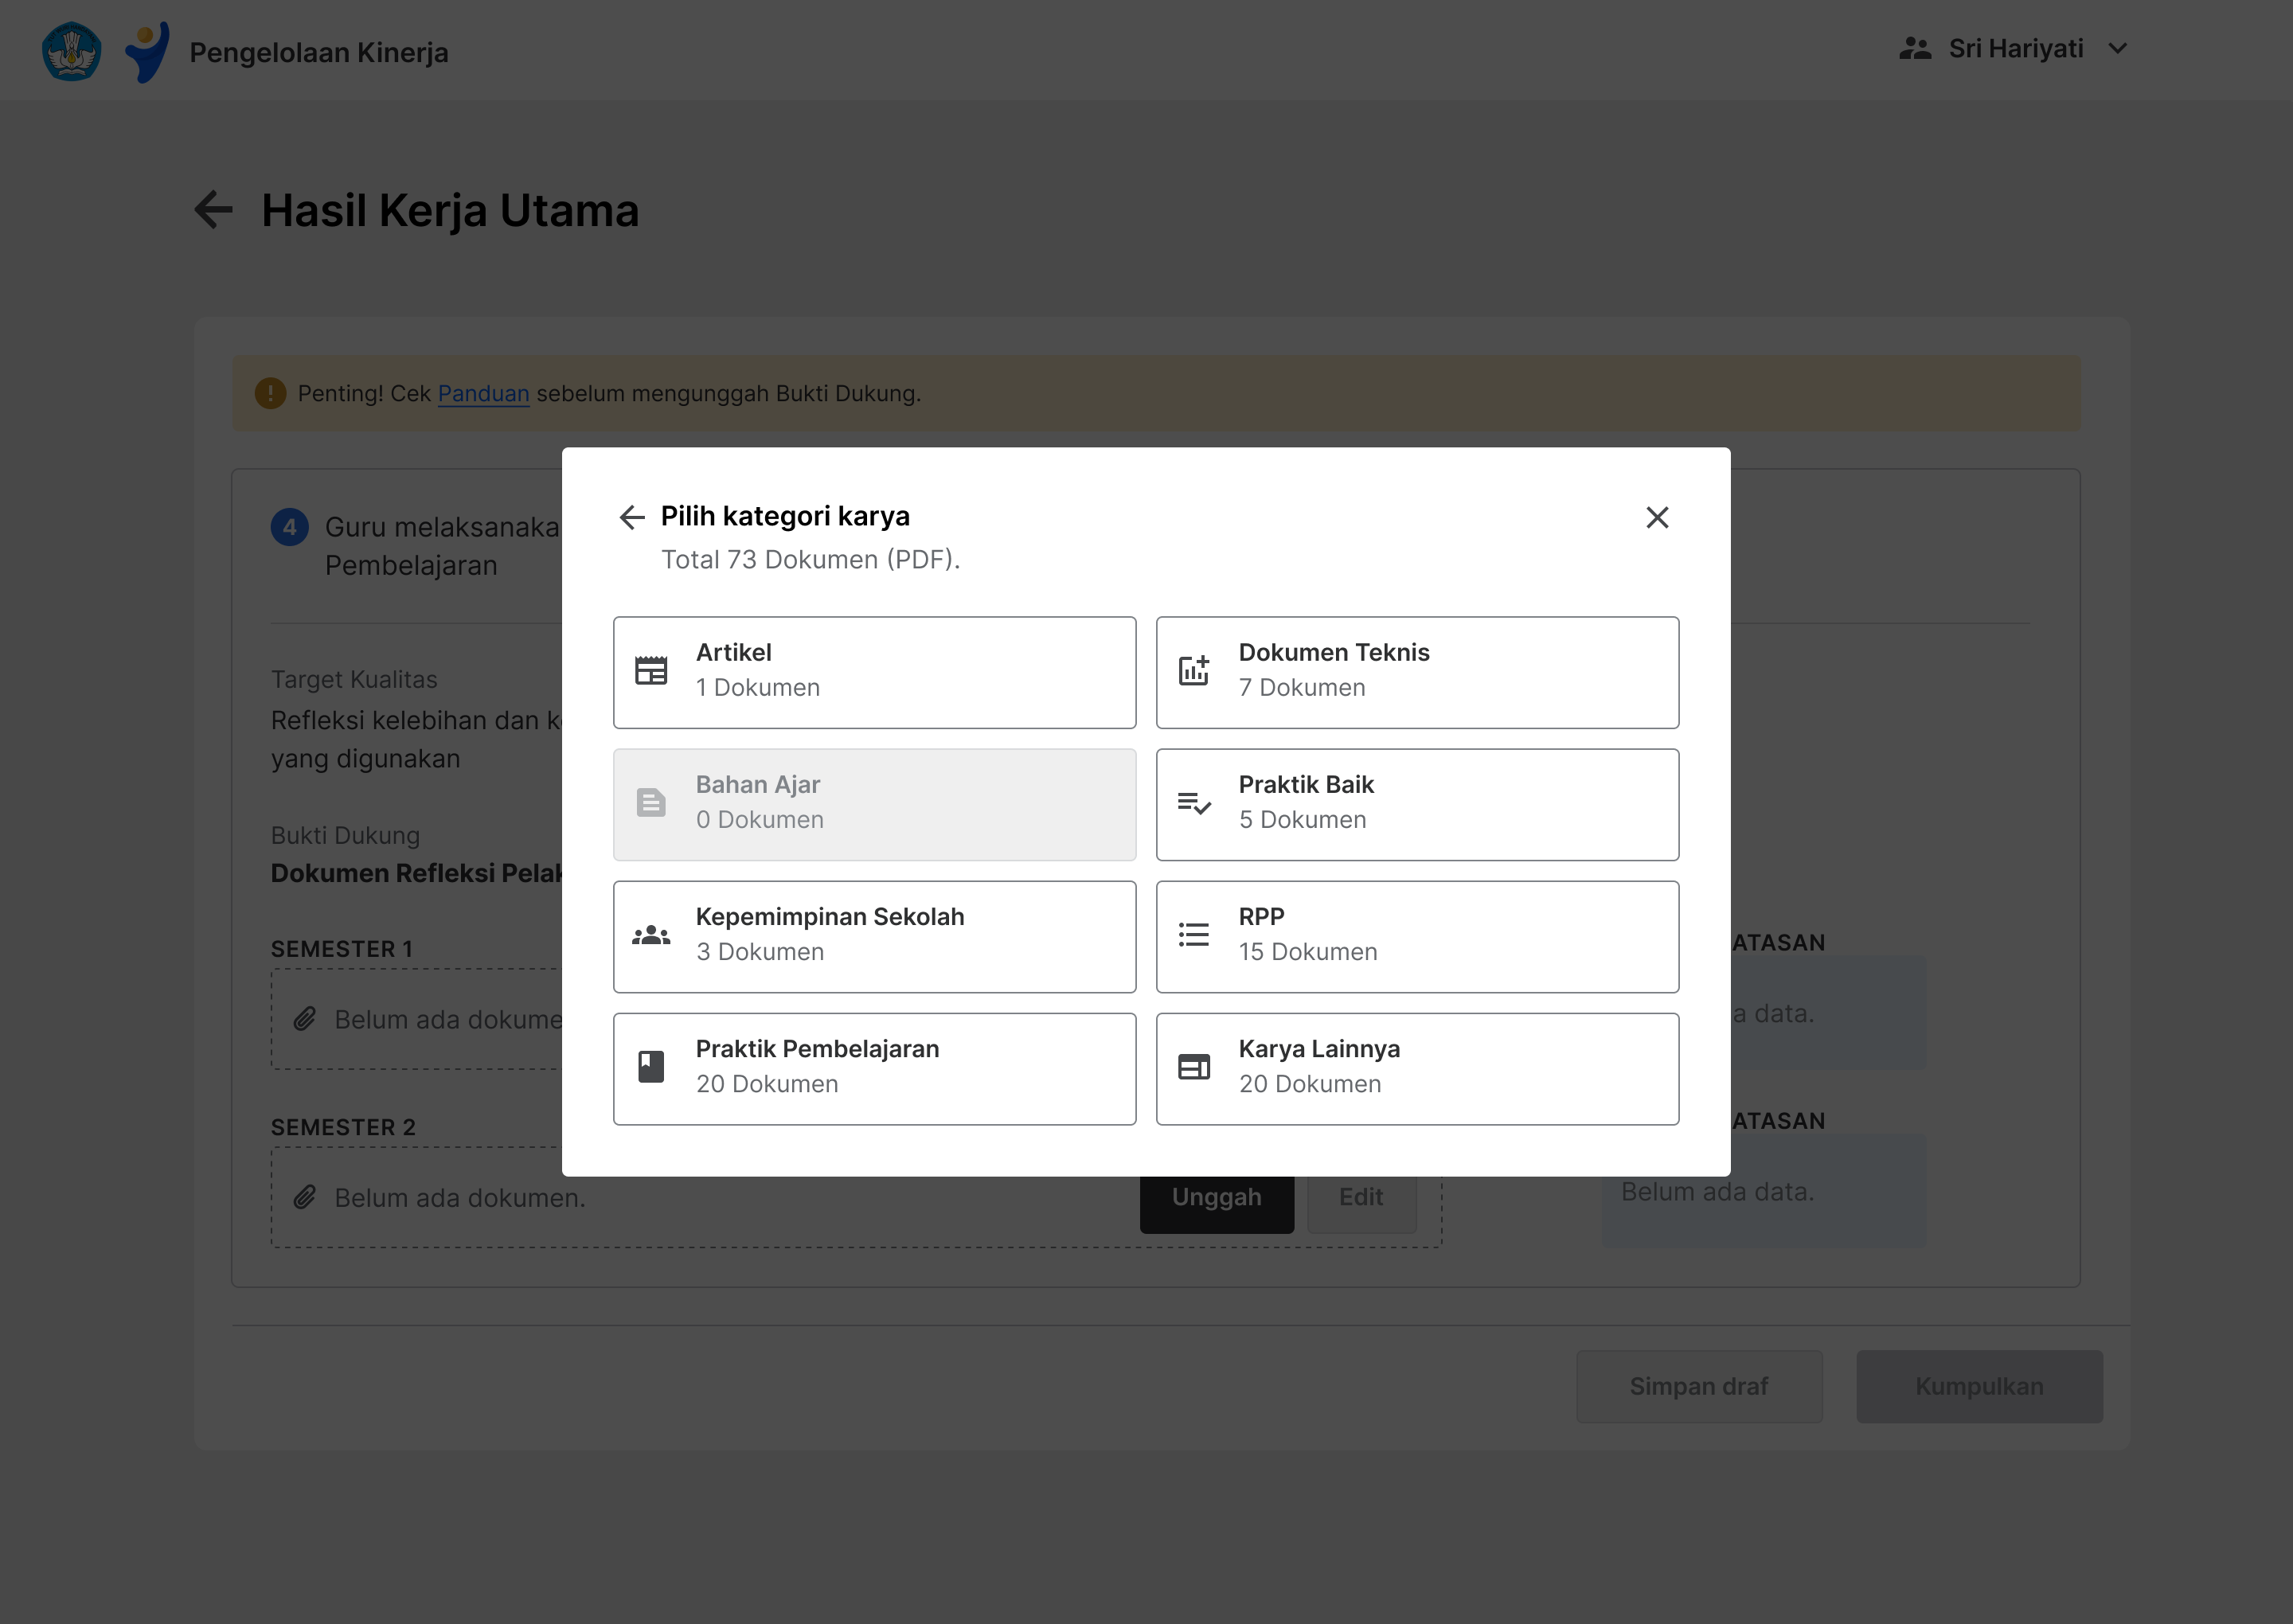Click the paperclip icon in Semester 2

[x=305, y=1197]
